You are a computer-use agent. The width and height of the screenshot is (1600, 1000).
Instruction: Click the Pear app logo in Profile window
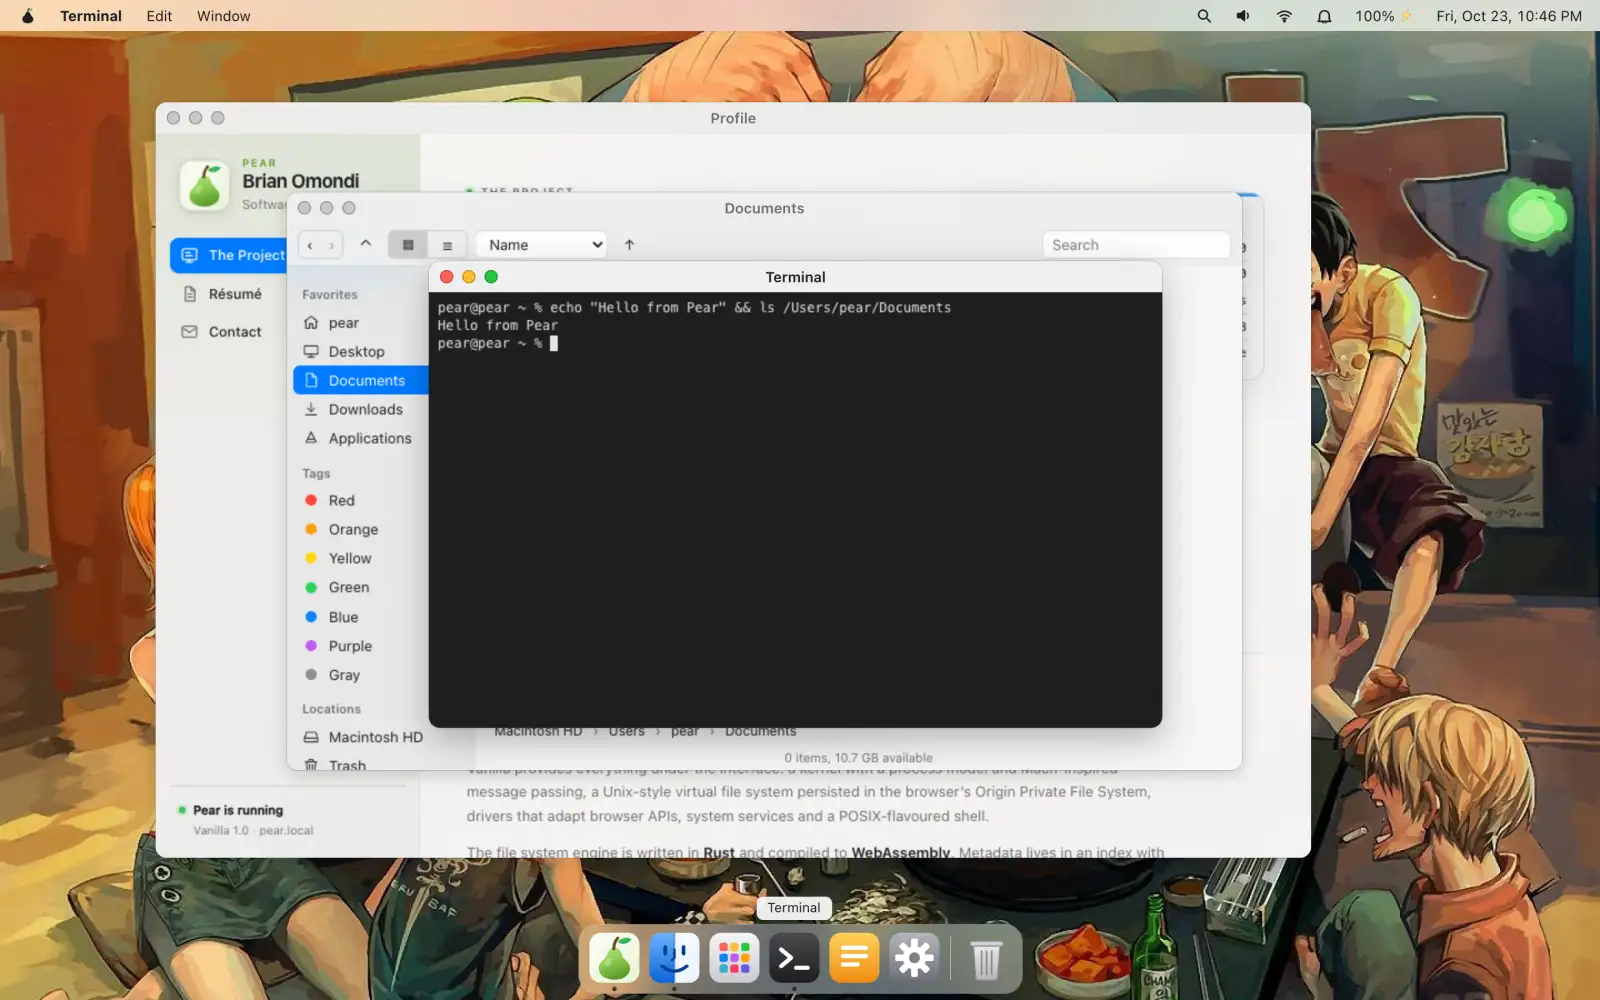[205, 186]
